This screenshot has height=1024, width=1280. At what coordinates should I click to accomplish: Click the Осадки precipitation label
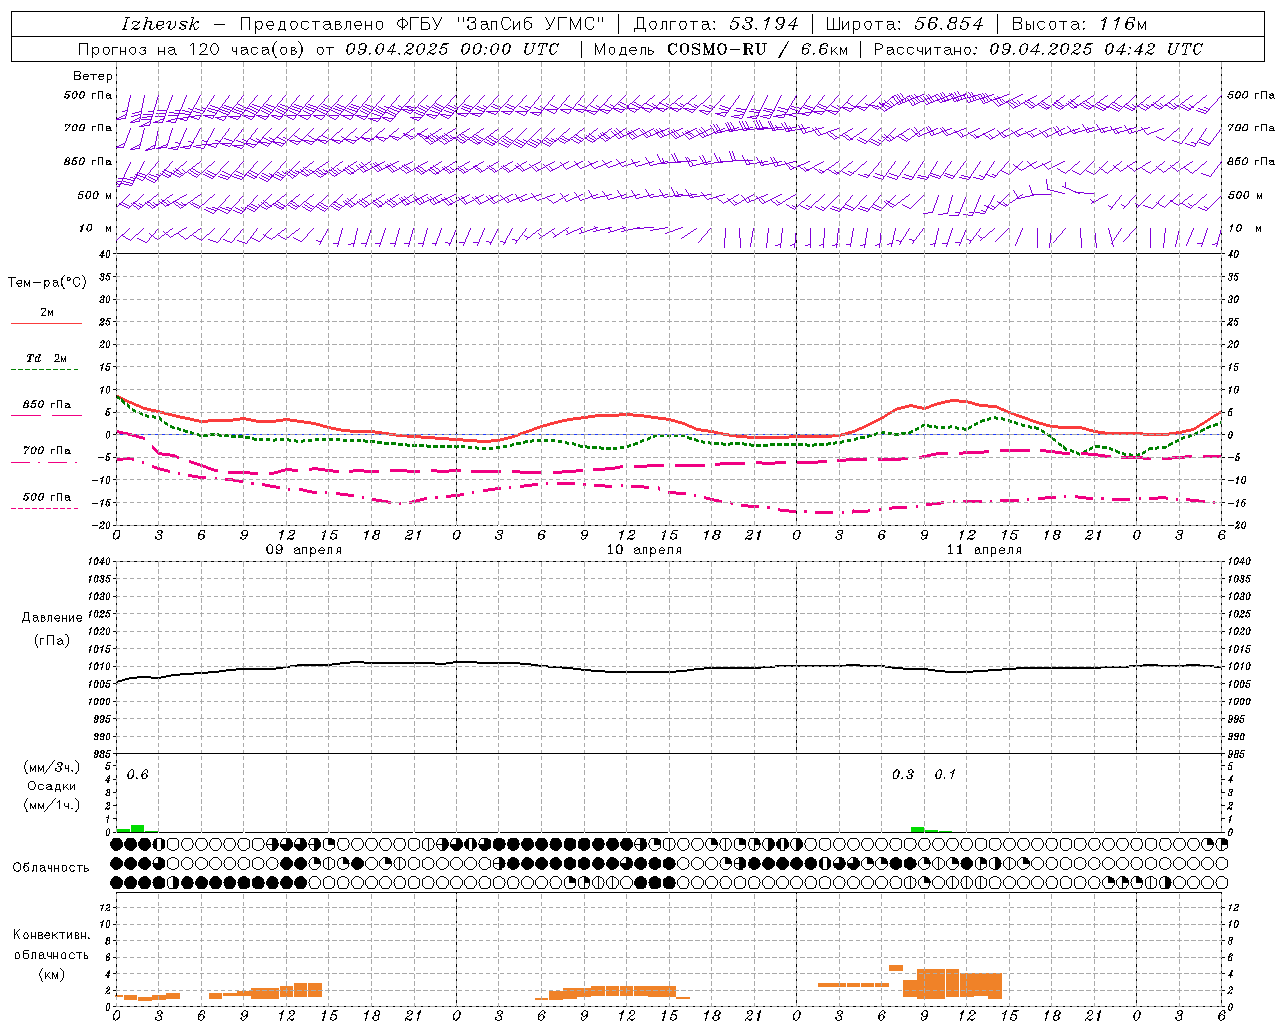pyautogui.click(x=52, y=786)
